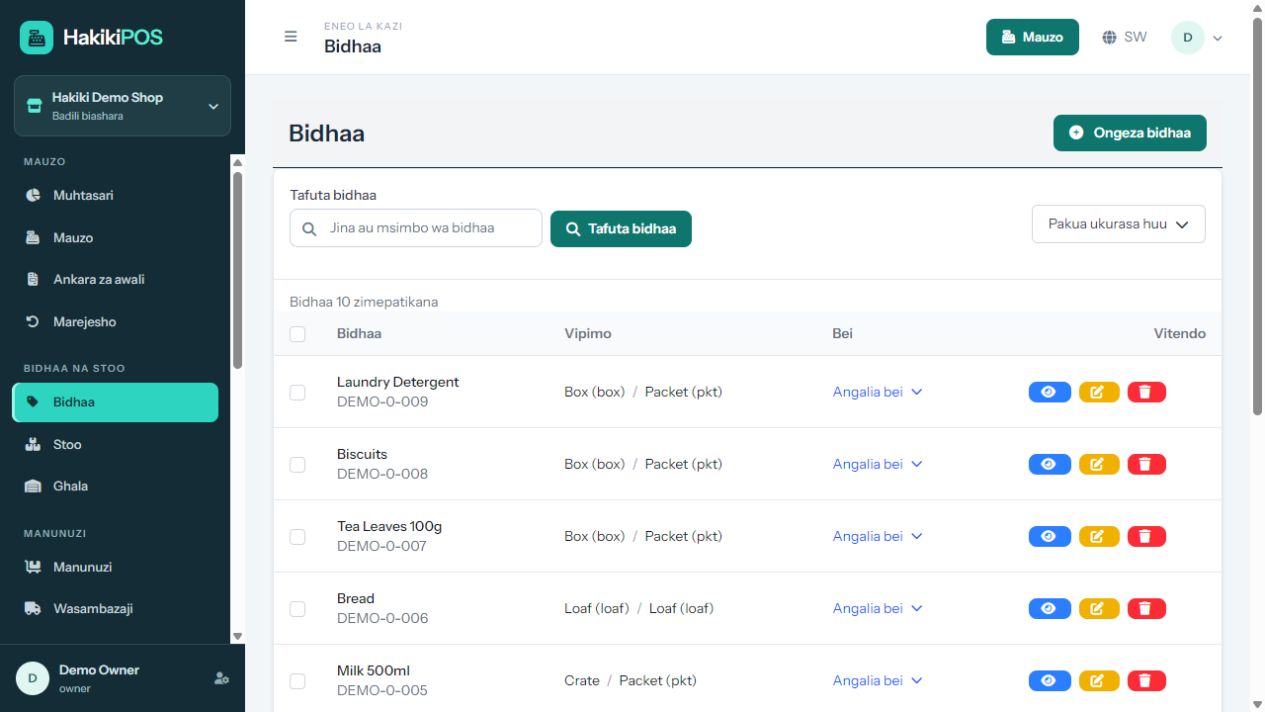Screen dimensions: 1265x712
Task: Select the Bidhaa sidebar item
Action: coord(115,402)
